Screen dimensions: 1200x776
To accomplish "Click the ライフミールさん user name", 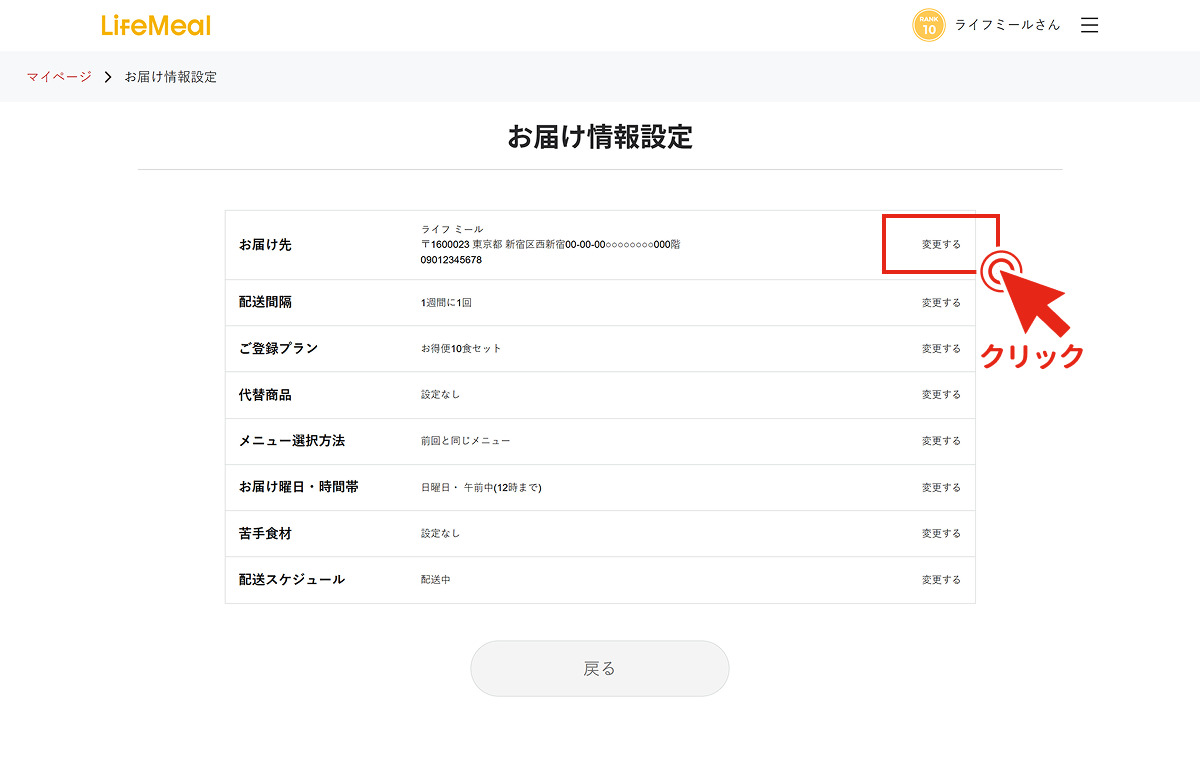I will [x=1007, y=26].
